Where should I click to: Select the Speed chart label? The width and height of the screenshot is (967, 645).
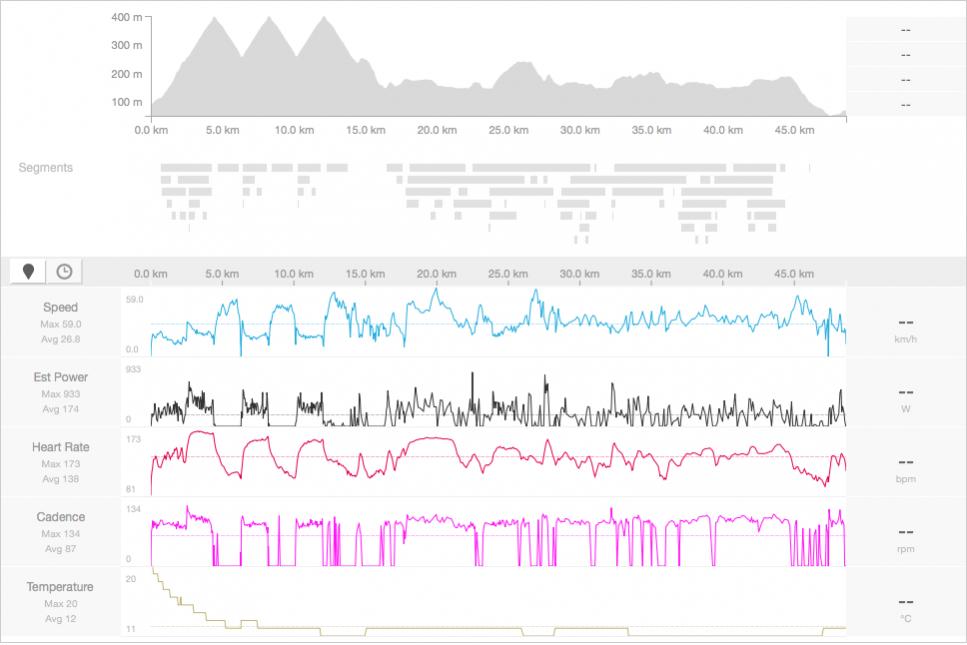[60, 307]
